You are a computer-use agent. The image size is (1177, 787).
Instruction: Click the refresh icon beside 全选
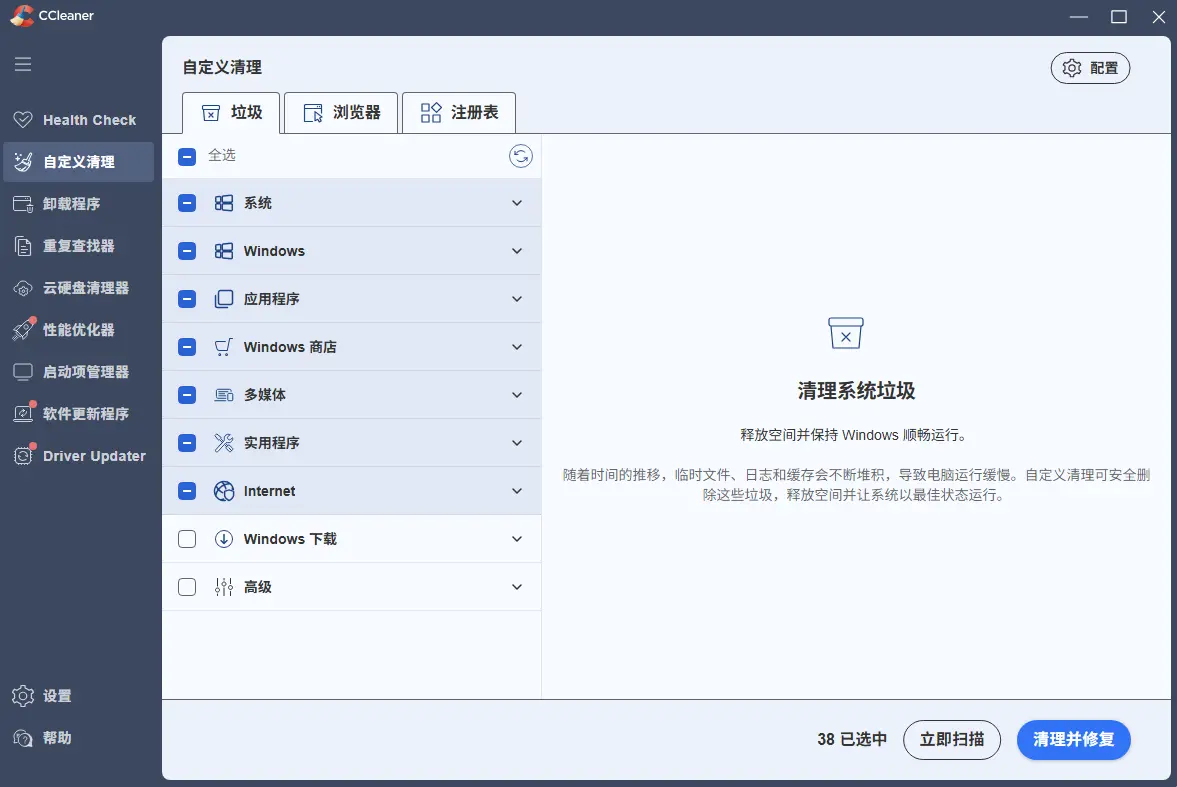pyautogui.click(x=520, y=155)
